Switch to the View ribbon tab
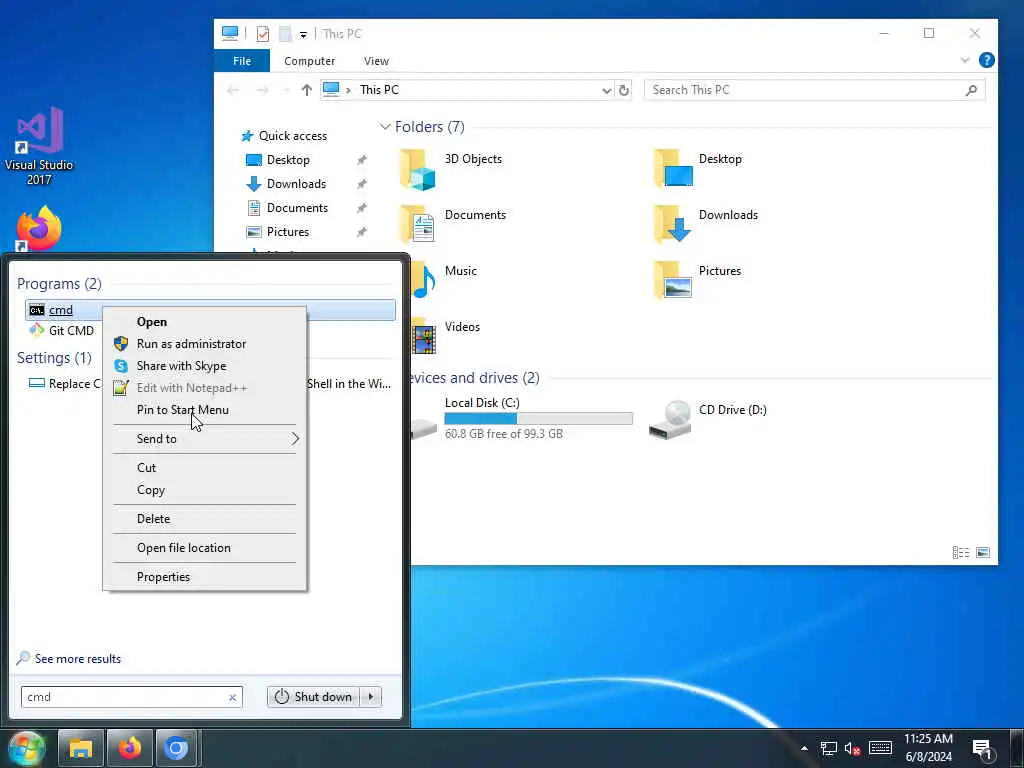This screenshot has height=768, width=1024. click(376, 61)
